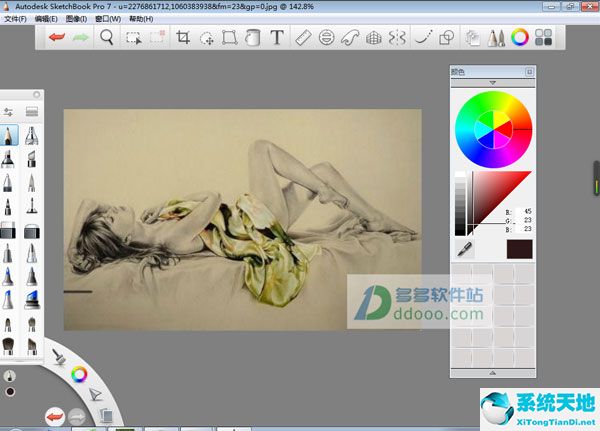Toggle the Symmetry tool

[397, 38]
